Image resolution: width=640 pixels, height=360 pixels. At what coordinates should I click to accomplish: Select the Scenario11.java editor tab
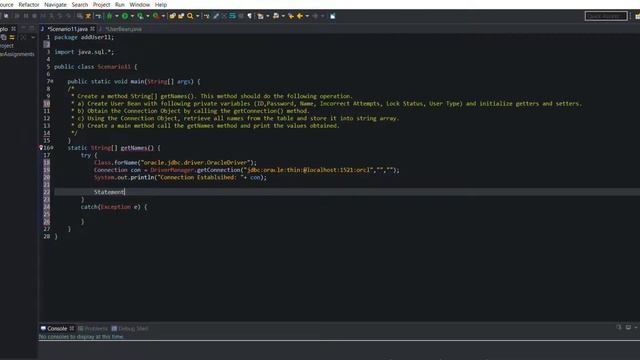click(67, 29)
